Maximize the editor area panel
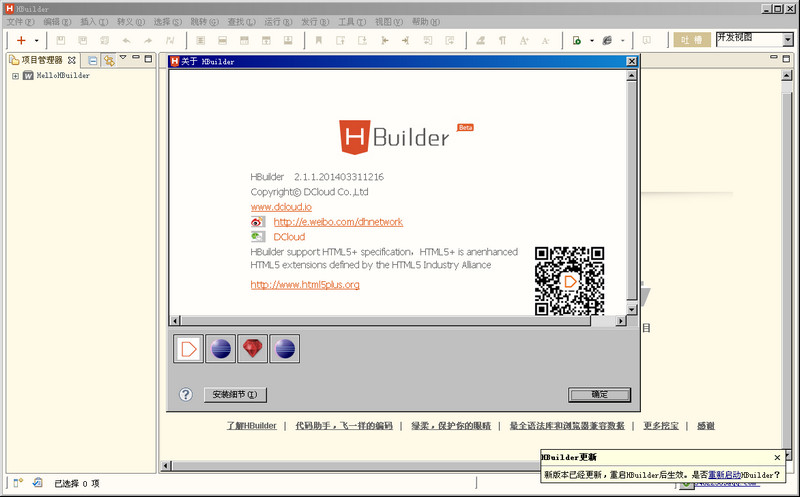 (786, 59)
